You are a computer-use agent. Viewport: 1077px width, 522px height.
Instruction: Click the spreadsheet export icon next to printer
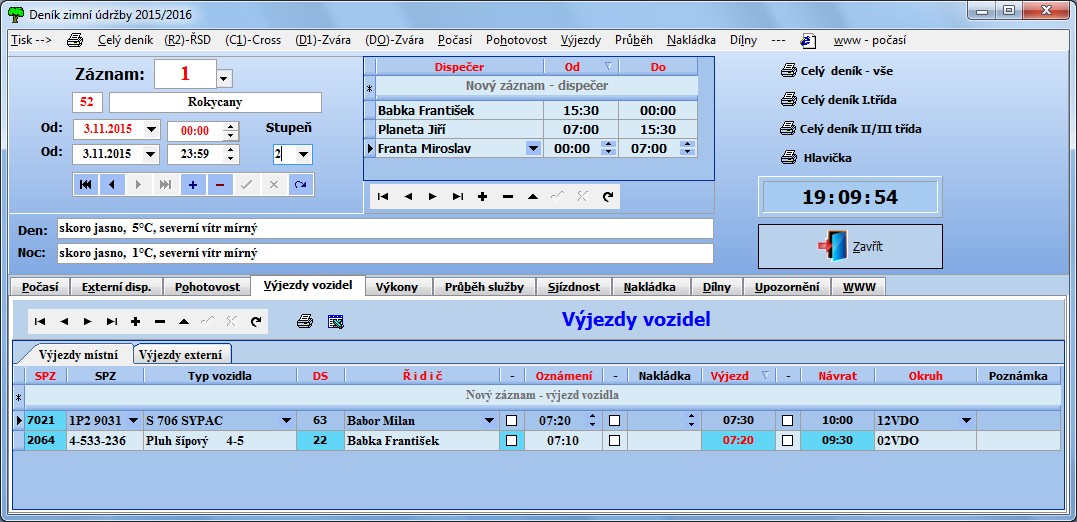pyautogui.click(x=335, y=321)
